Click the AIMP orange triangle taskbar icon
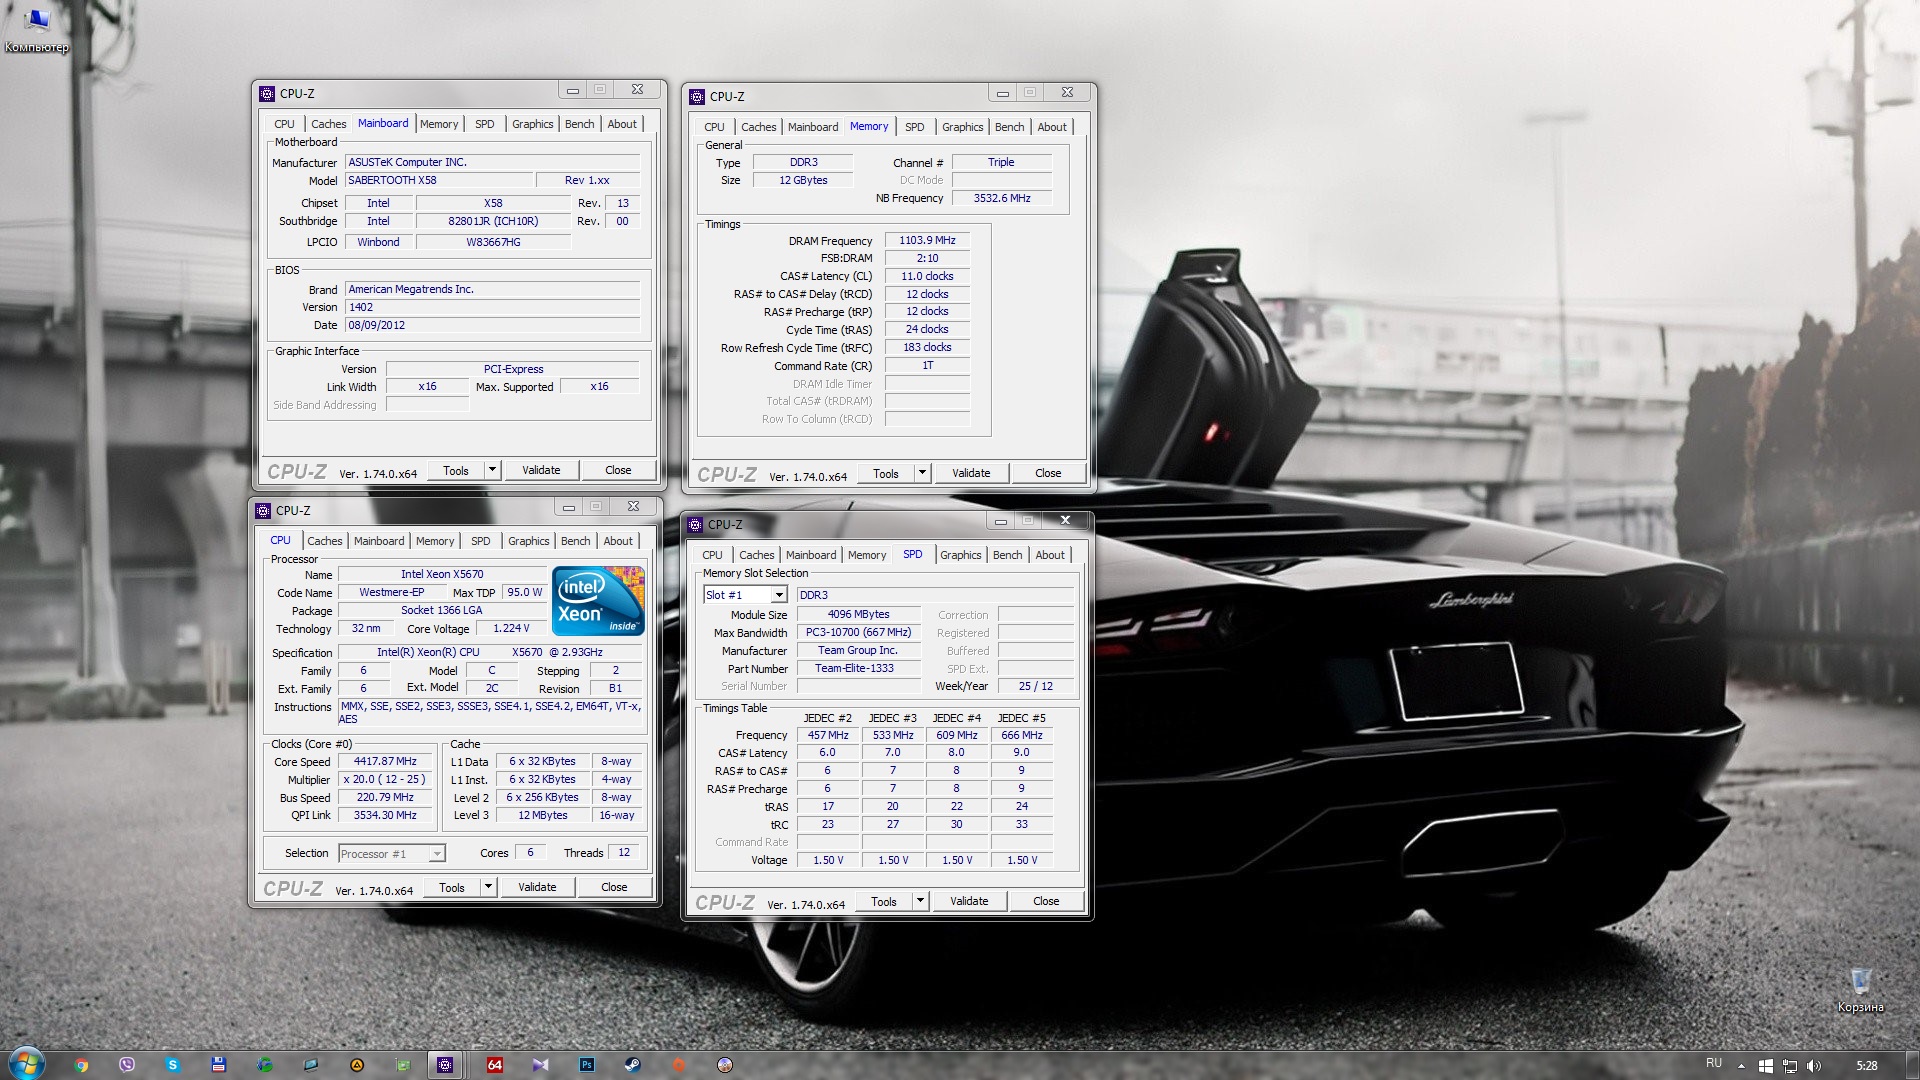The width and height of the screenshot is (1920, 1080). click(x=357, y=1065)
